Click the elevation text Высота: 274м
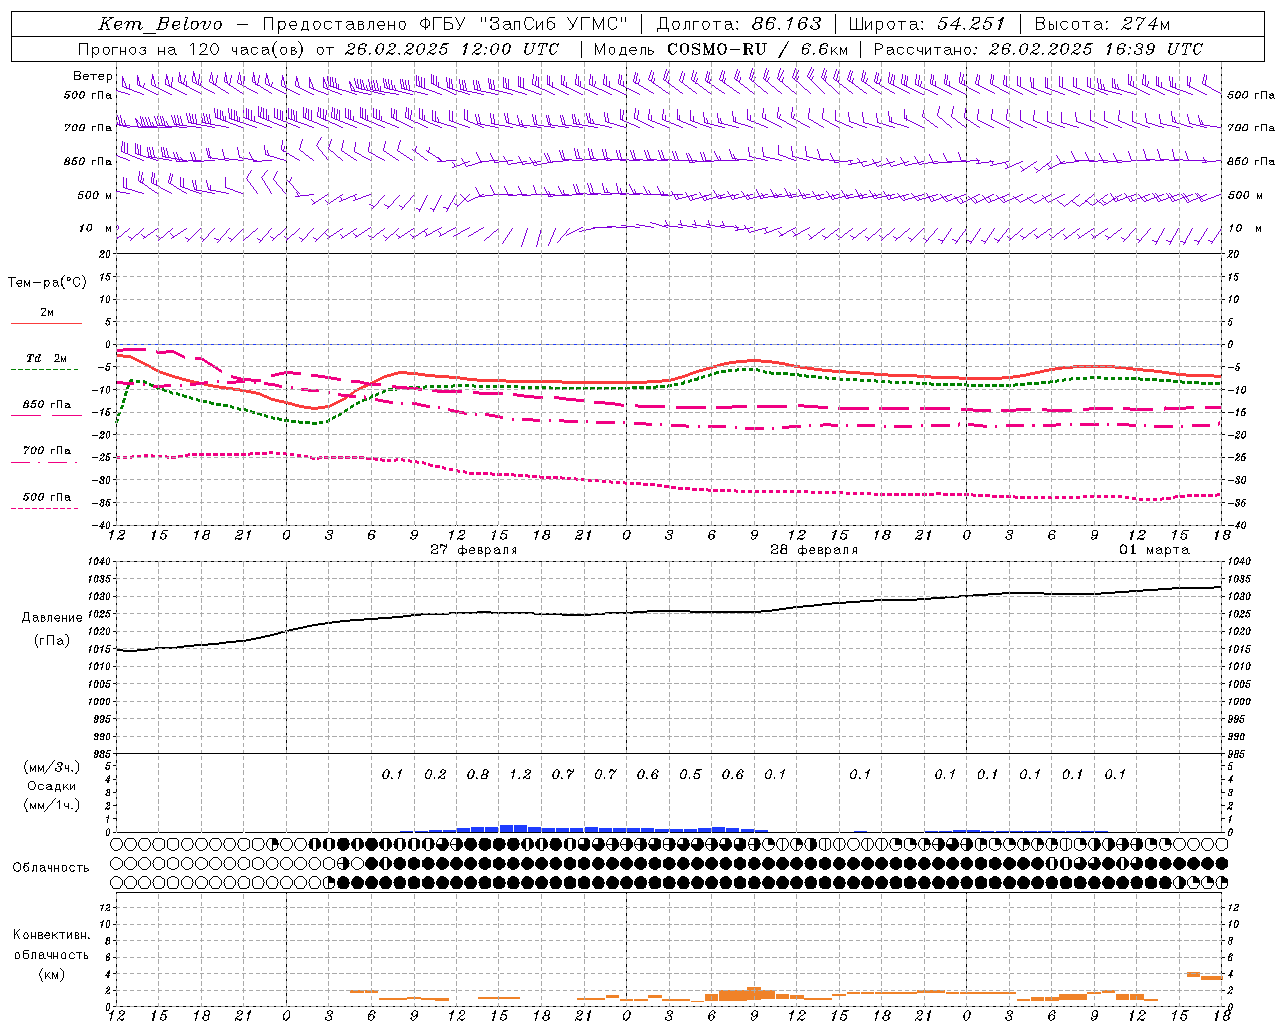The width and height of the screenshot is (1280, 1024). [1101, 24]
